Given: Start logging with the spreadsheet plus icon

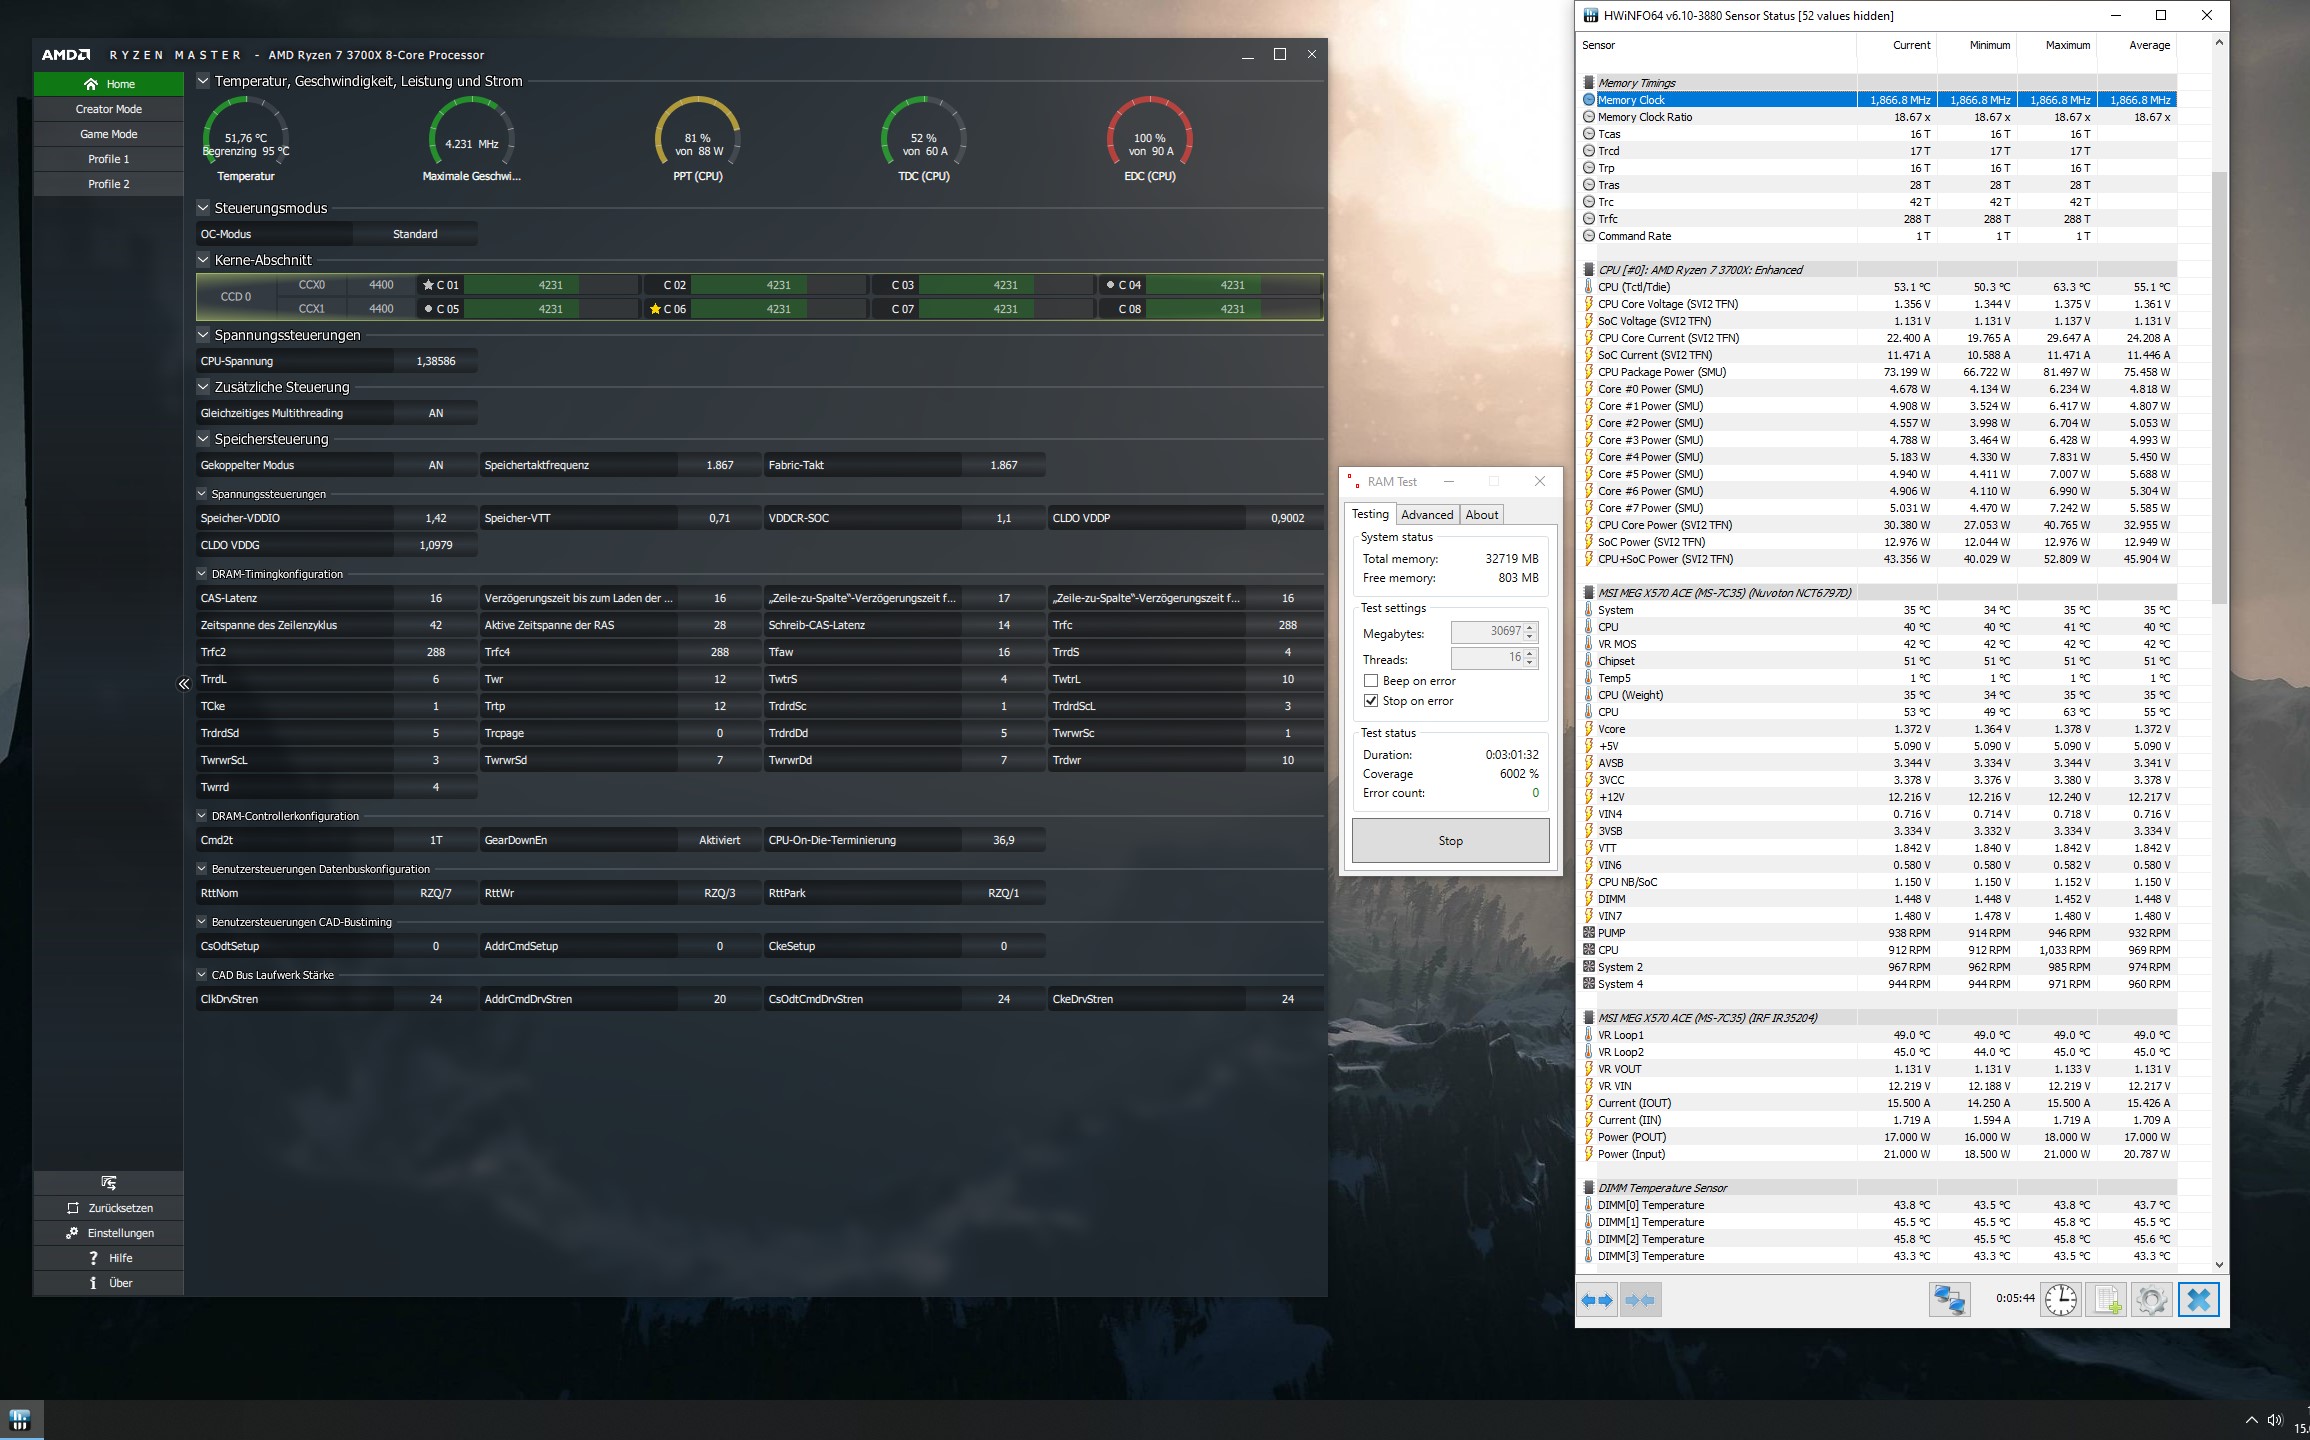Looking at the screenshot, I should tap(2107, 1299).
